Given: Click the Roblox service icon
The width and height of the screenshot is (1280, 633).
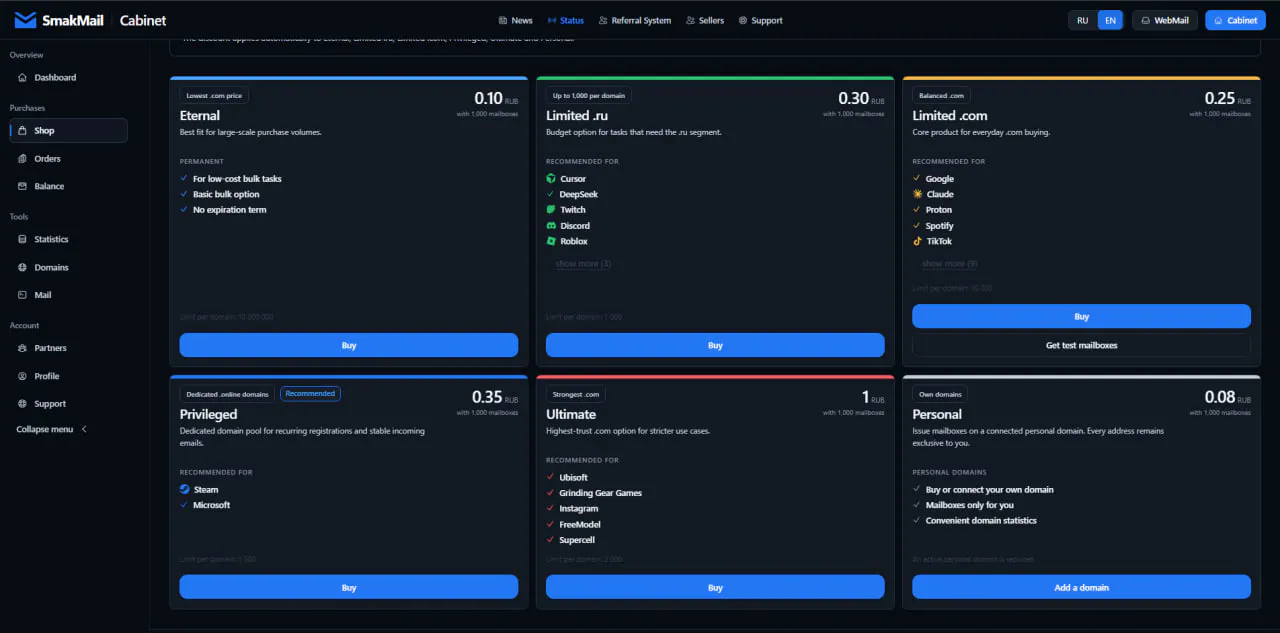Looking at the screenshot, I should click(x=551, y=241).
